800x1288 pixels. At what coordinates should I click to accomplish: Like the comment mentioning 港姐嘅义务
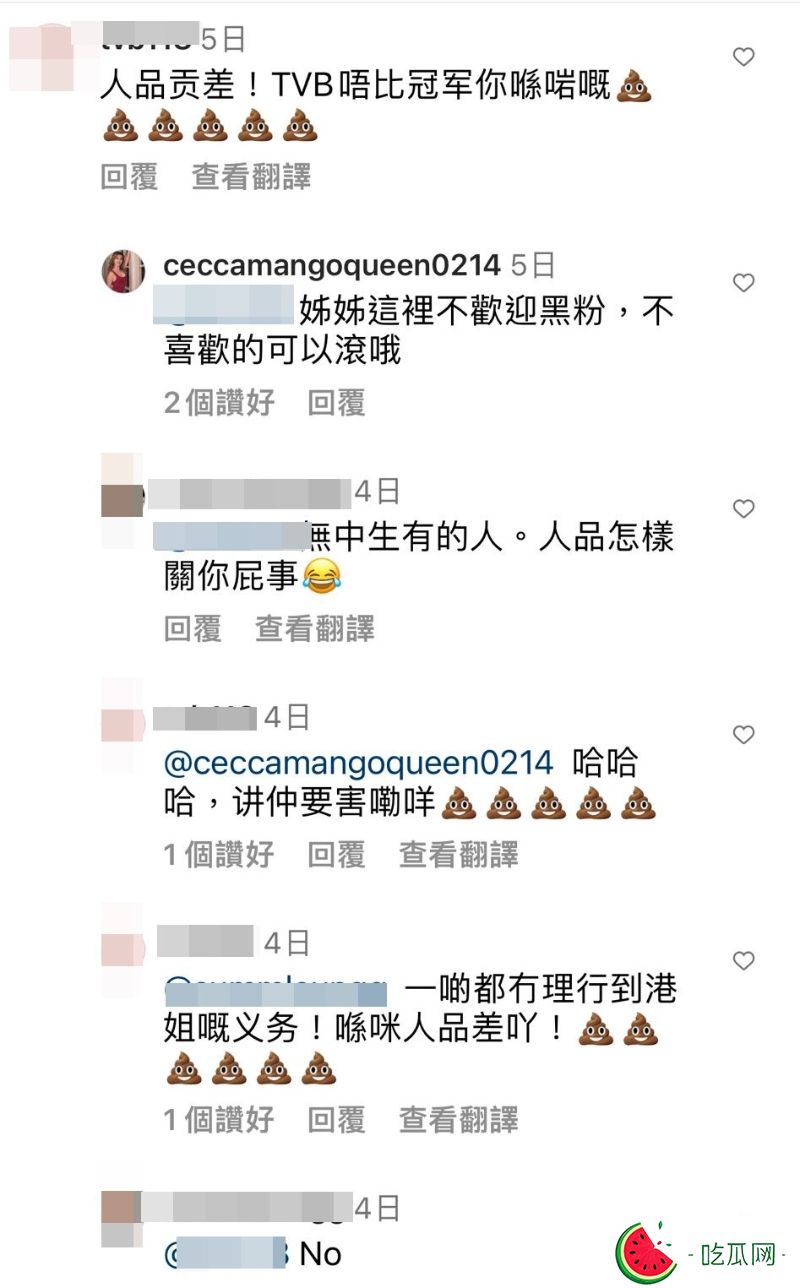point(743,961)
